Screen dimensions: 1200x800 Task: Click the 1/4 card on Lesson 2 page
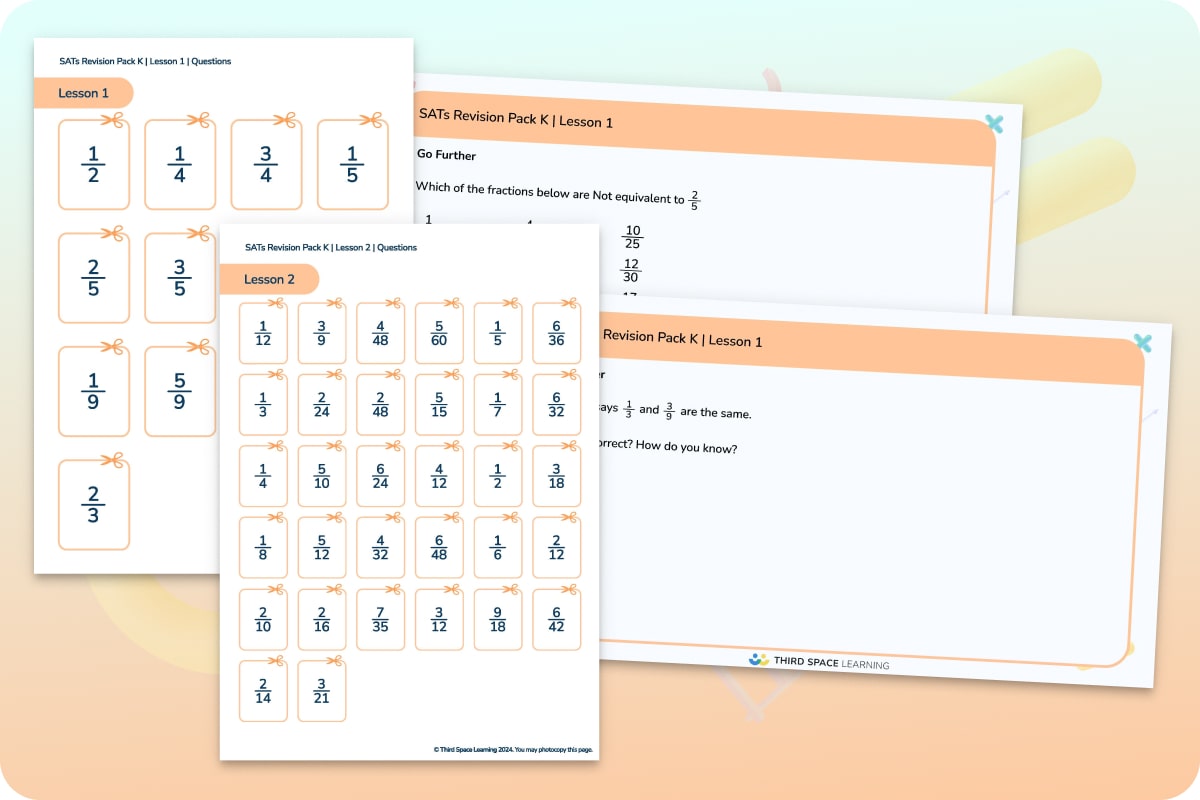[263, 476]
